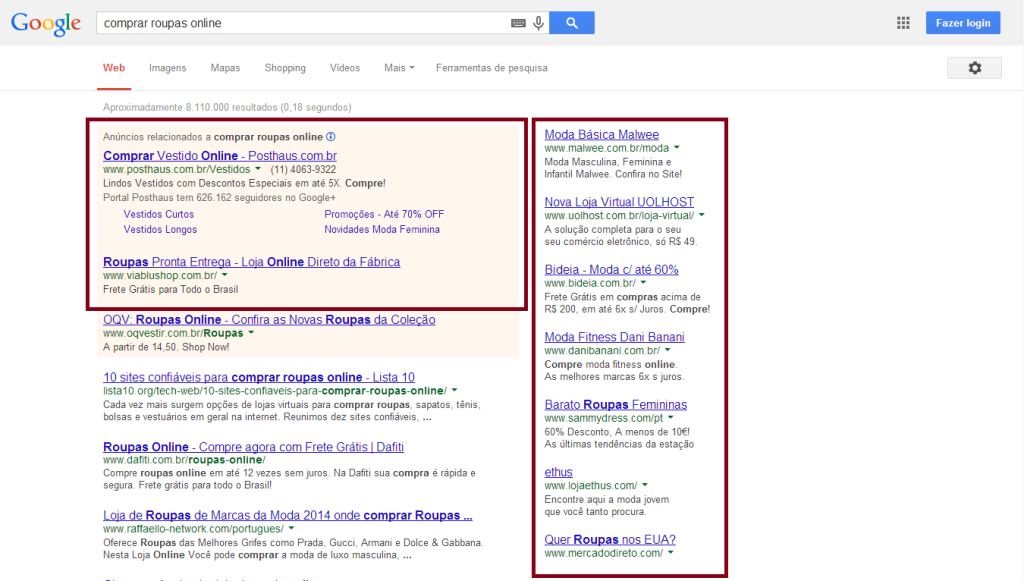
Task: Open OQV Roupas Online ad link
Action: click(x=269, y=320)
